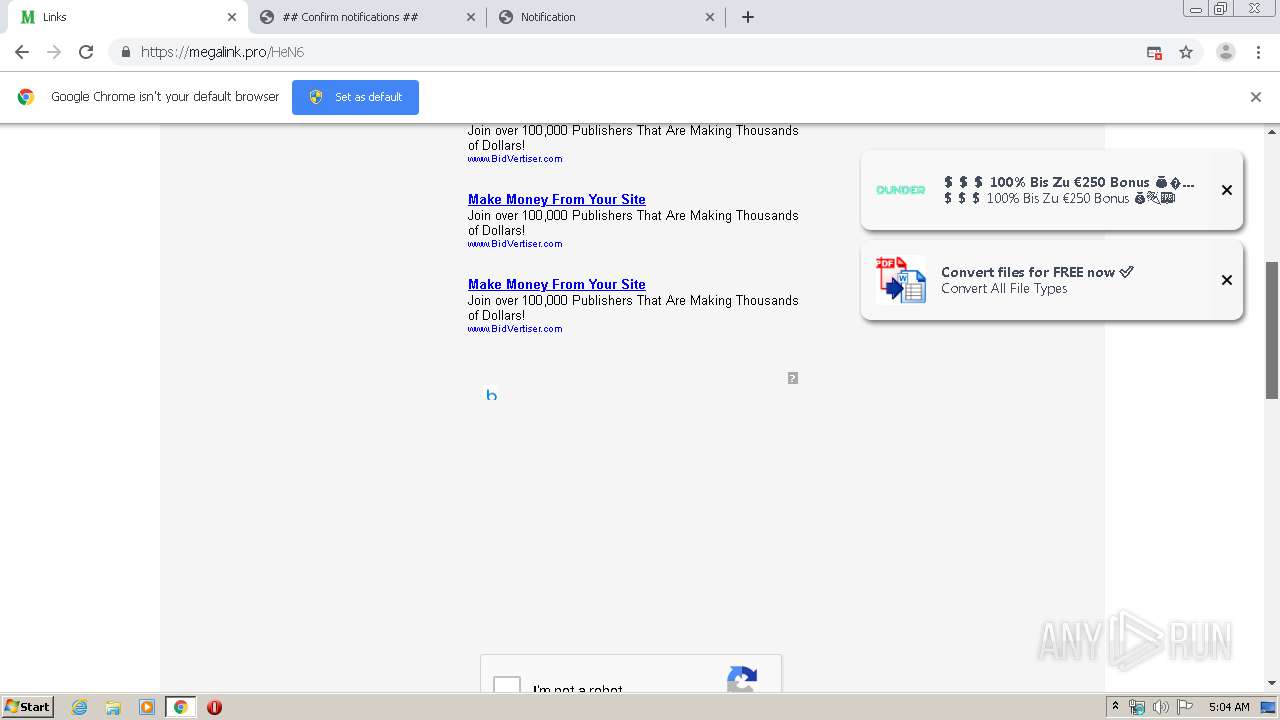Click the ad info question mark icon

pos(793,378)
